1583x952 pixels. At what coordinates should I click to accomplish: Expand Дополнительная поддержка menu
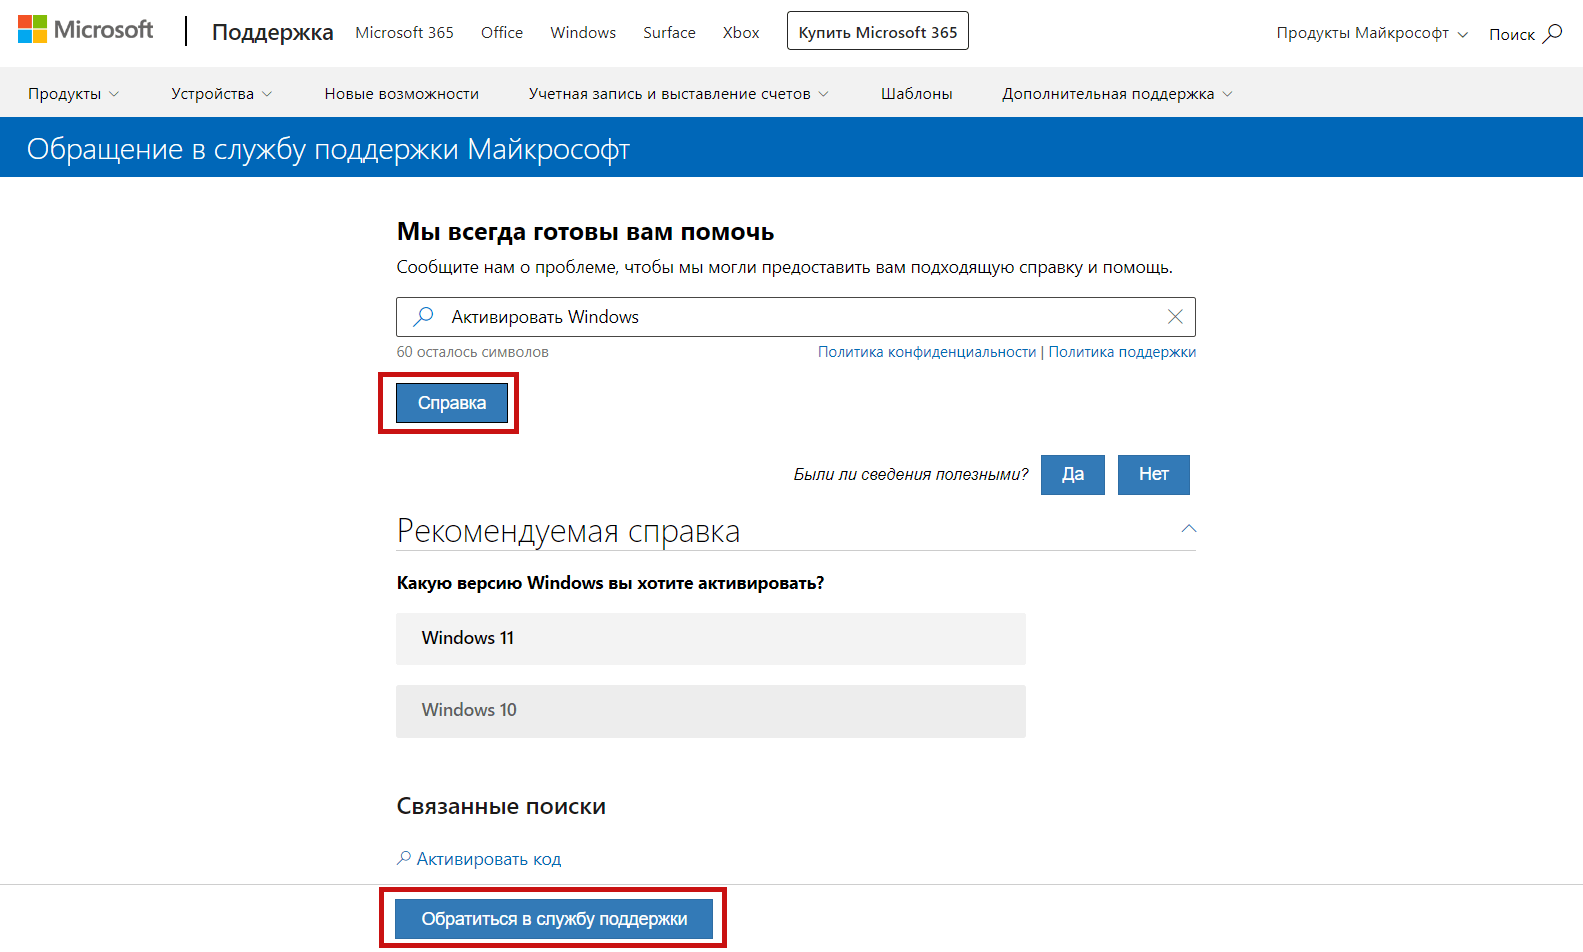coord(1117,94)
